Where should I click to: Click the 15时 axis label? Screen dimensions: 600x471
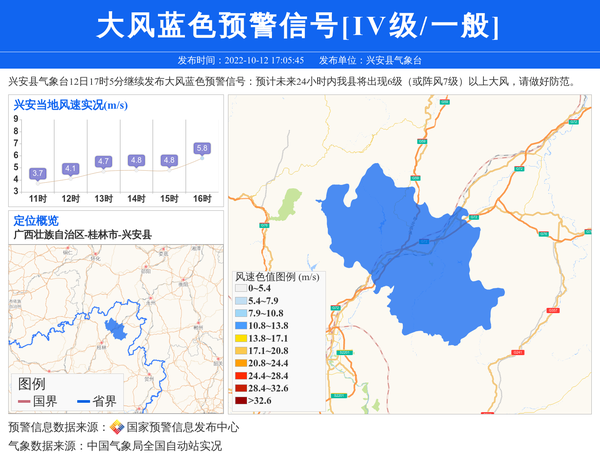(169, 199)
